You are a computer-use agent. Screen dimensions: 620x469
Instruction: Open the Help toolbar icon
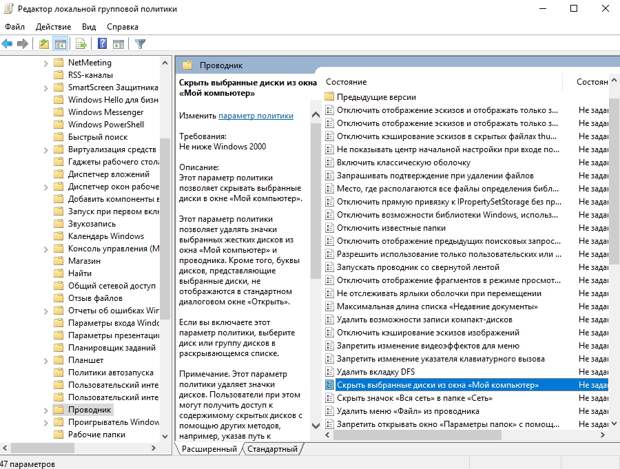102,43
